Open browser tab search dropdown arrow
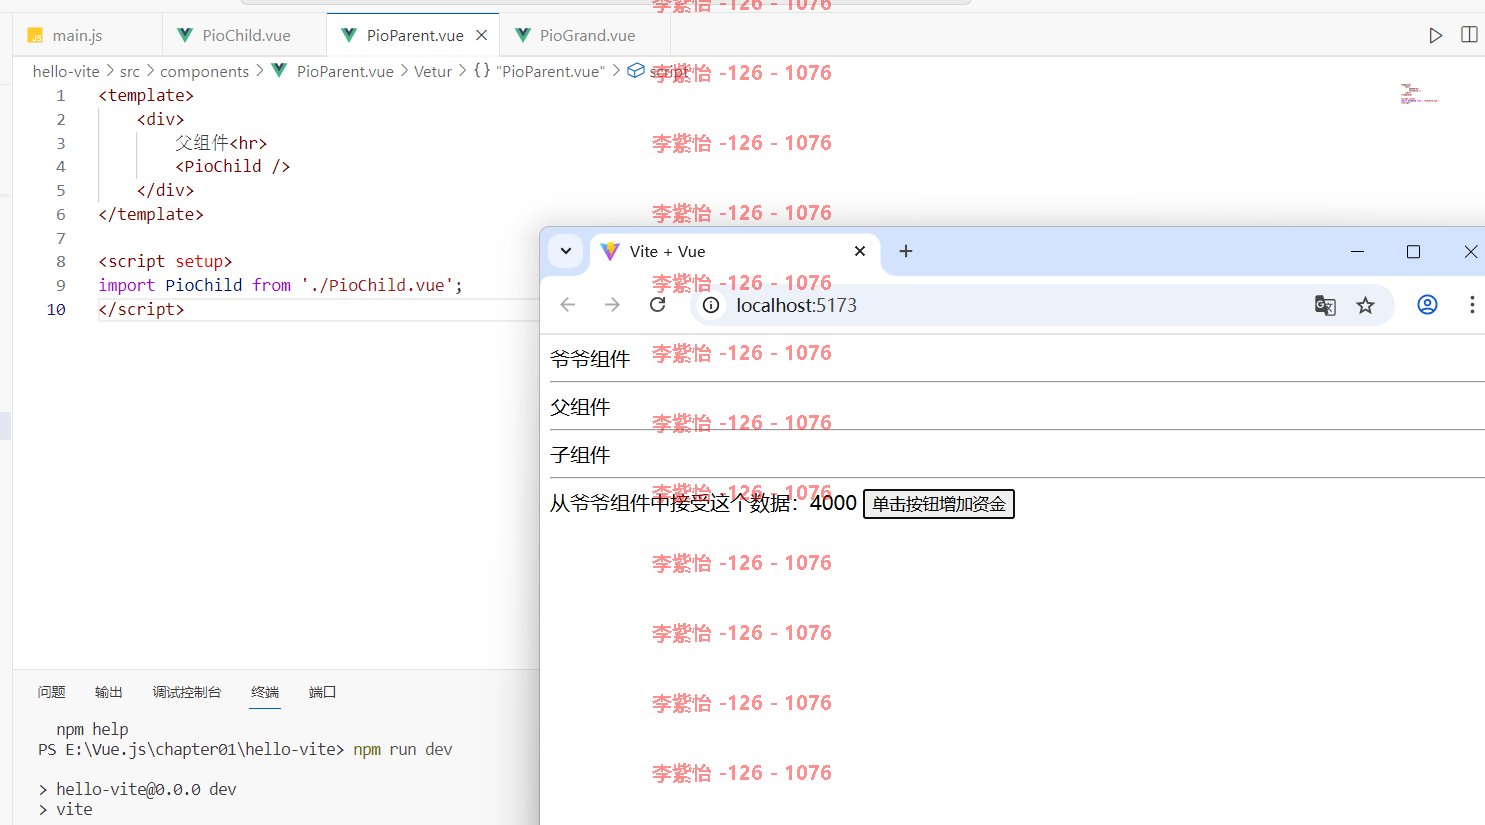 pos(566,251)
